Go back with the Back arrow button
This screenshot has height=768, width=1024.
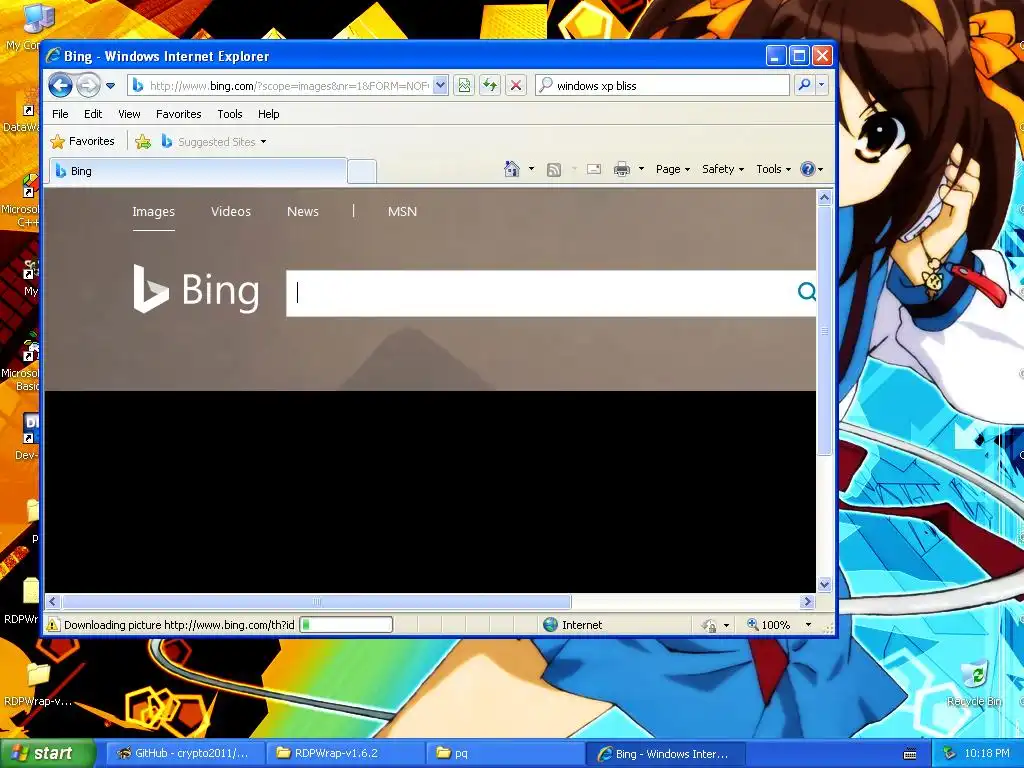60,85
